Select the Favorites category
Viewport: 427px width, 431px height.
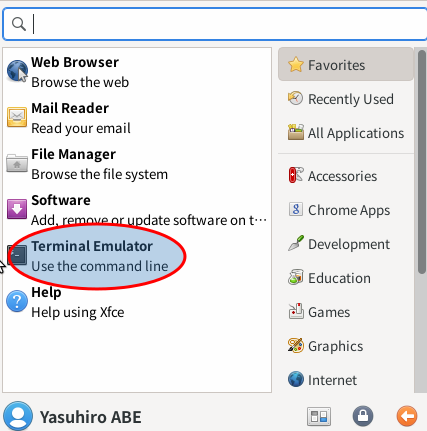(346, 65)
